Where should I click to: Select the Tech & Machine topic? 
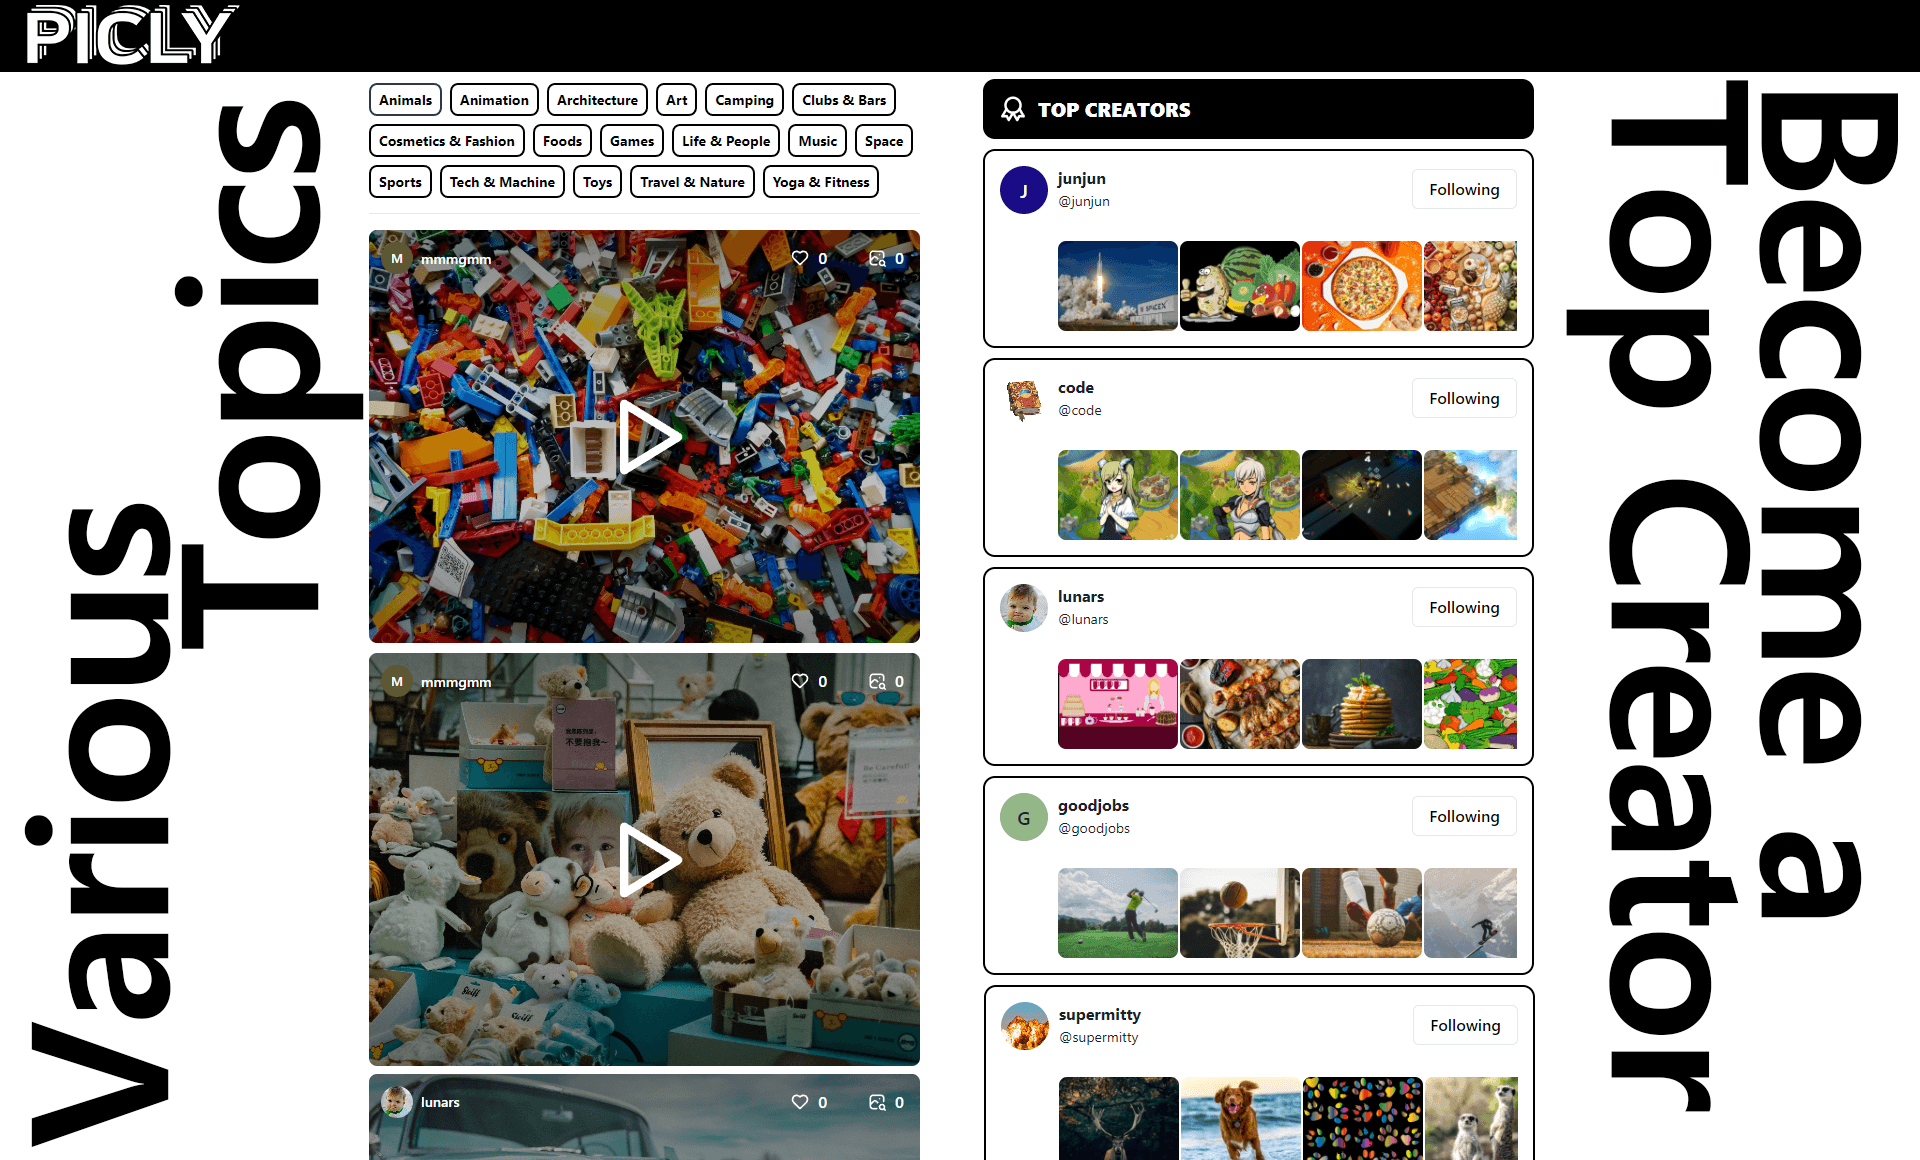(502, 182)
